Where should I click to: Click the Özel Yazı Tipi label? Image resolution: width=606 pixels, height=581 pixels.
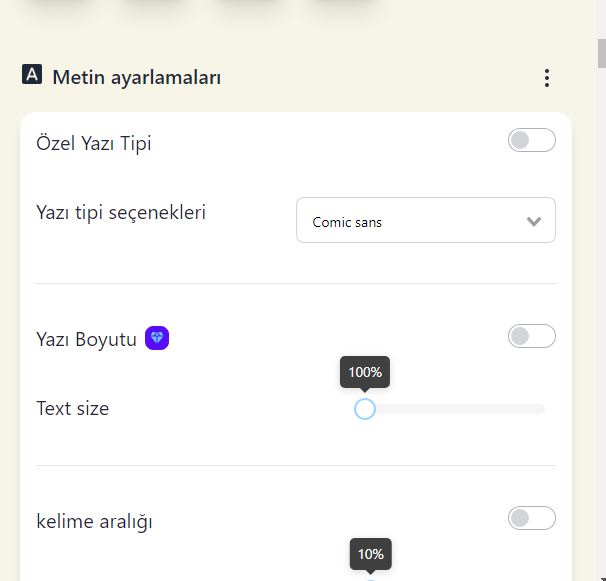click(94, 143)
